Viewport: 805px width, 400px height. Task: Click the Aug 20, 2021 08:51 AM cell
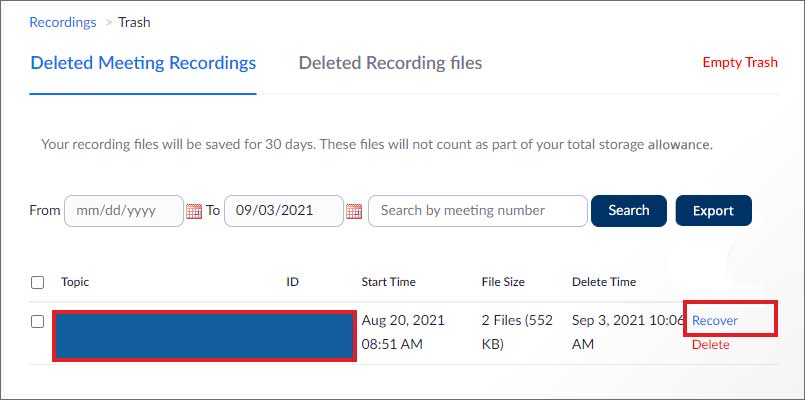click(x=403, y=332)
